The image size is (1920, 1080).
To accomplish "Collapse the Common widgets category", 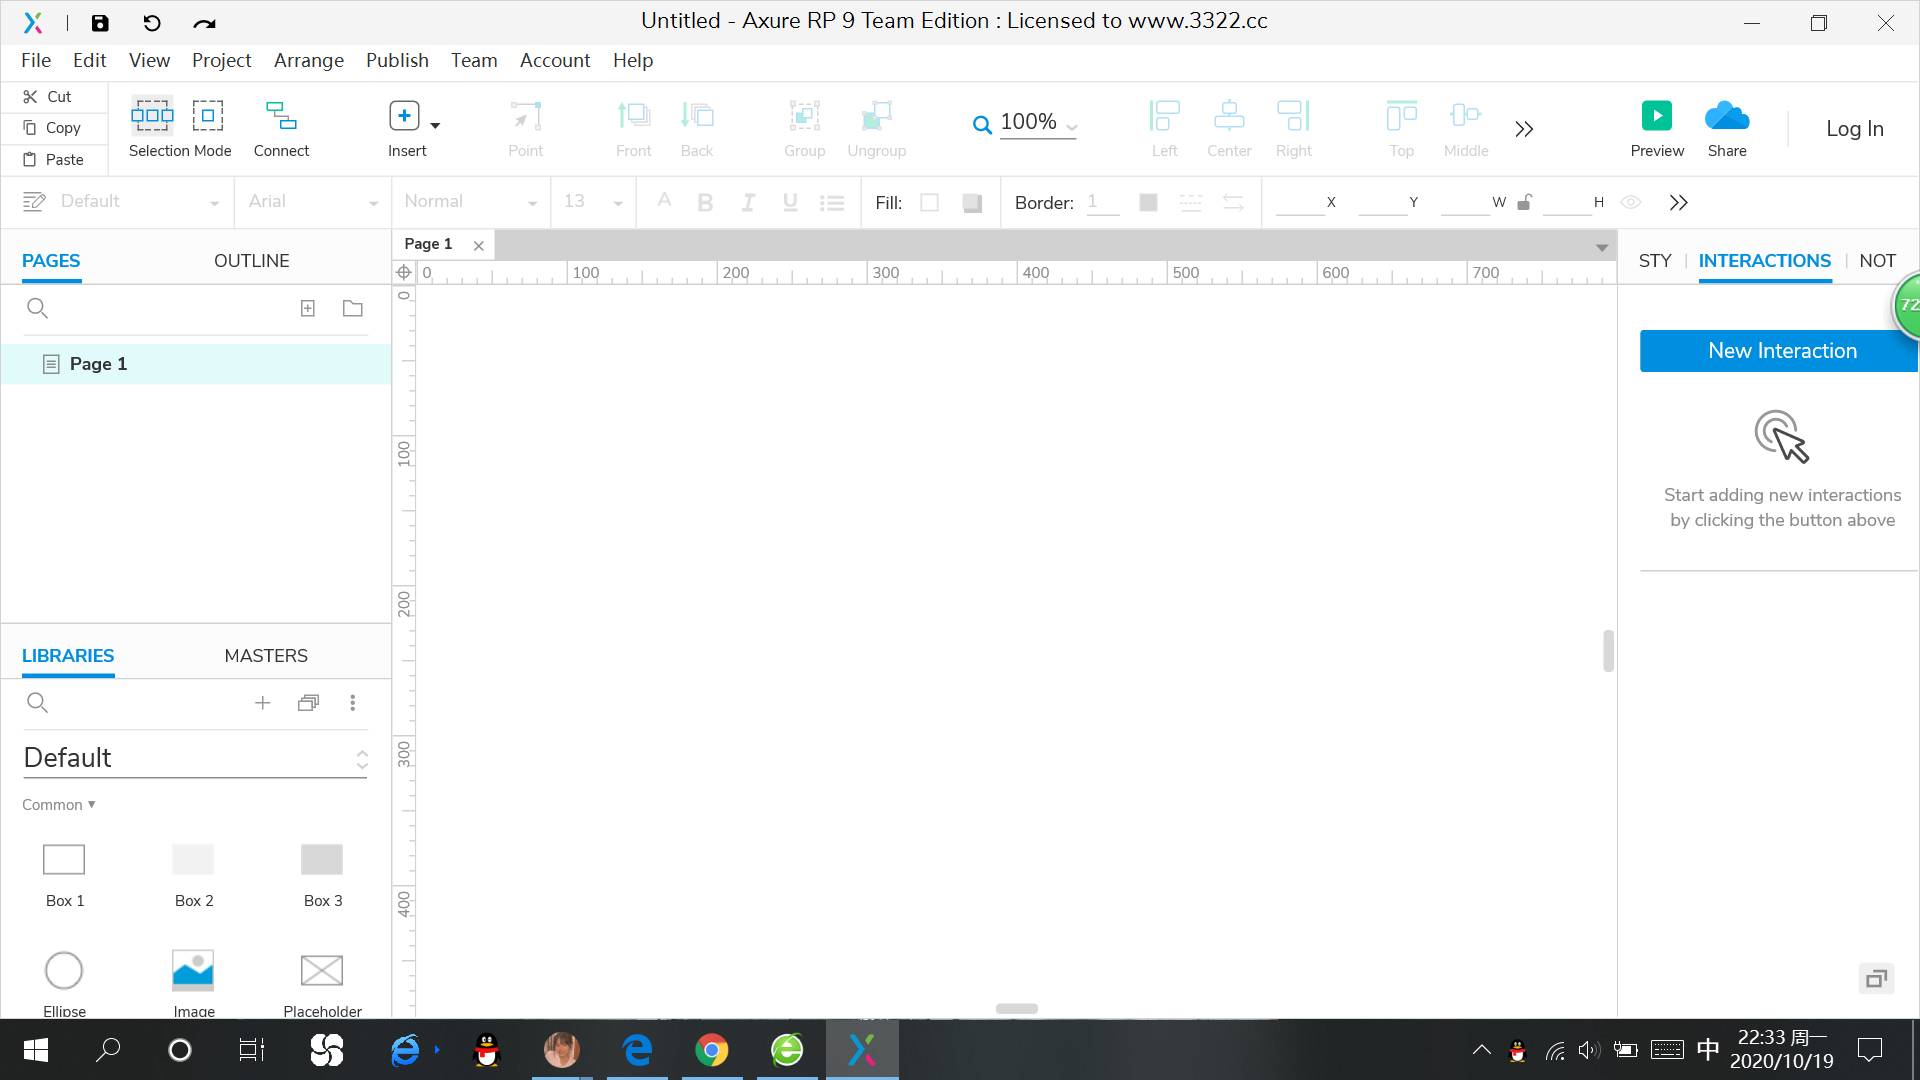I will click(x=58, y=804).
